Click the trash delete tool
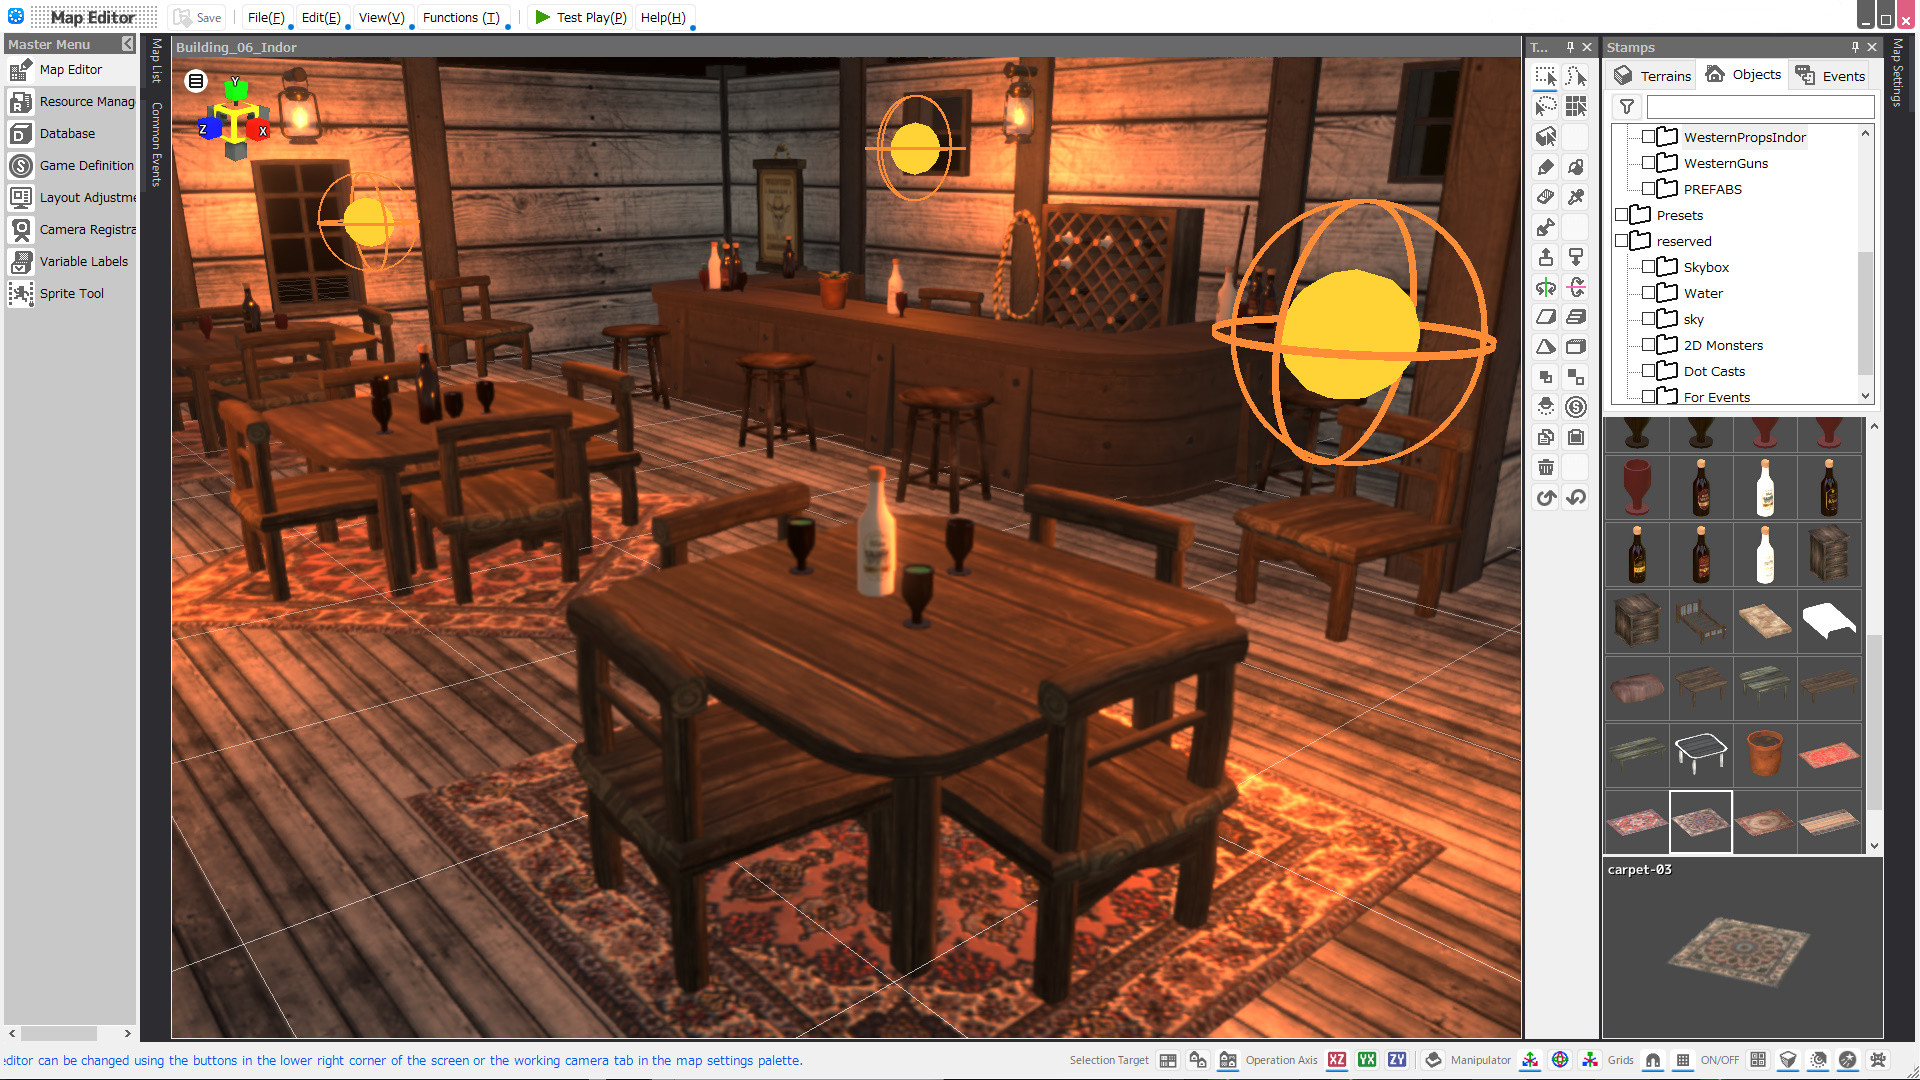Screen dimensions: 1920x1080 click(x=1546, y=466)
